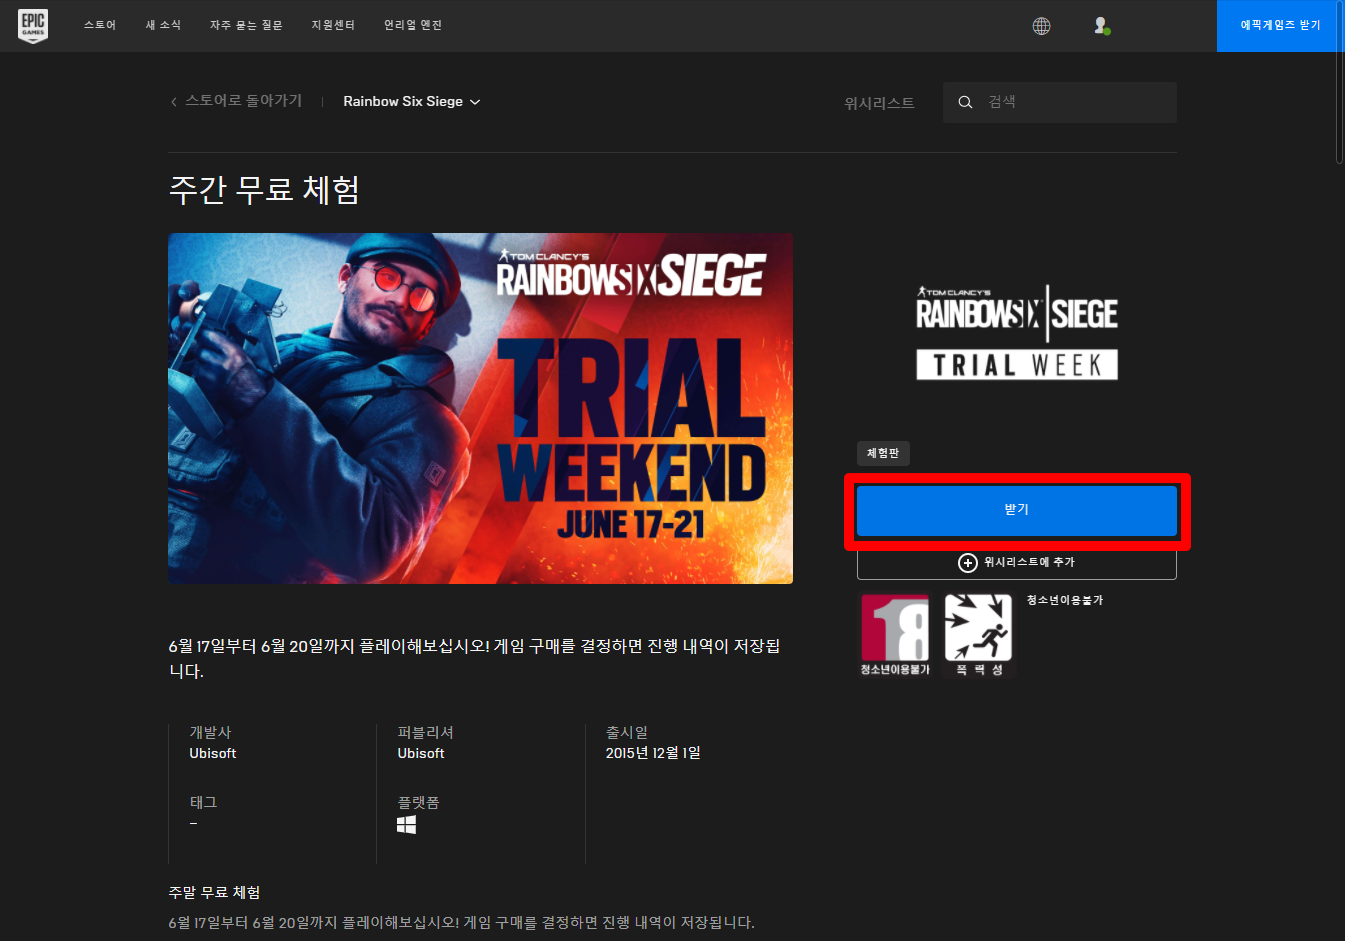The width and height of the screenshot is (1345, 941).
Task: Click the 플랫폼 label
Action: [418, 802]
